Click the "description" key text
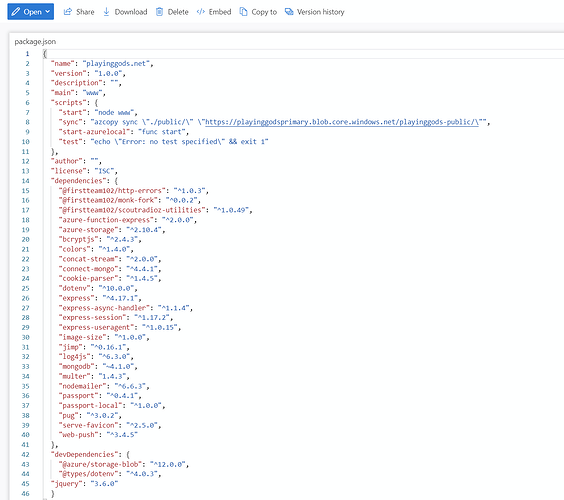The height and width of the screenshot is (500, 564). click(x=76, y=83)
